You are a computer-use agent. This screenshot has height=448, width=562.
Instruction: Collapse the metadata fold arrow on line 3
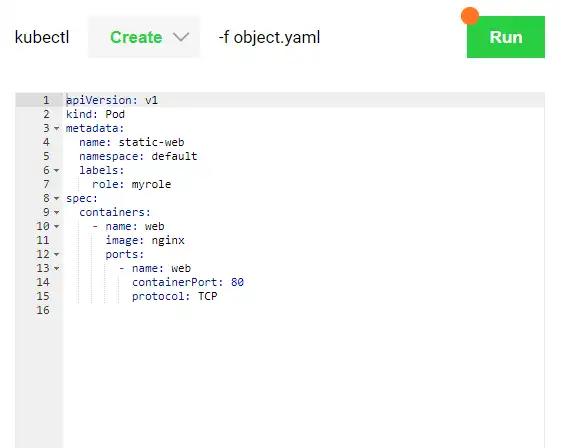pos(57,128)
